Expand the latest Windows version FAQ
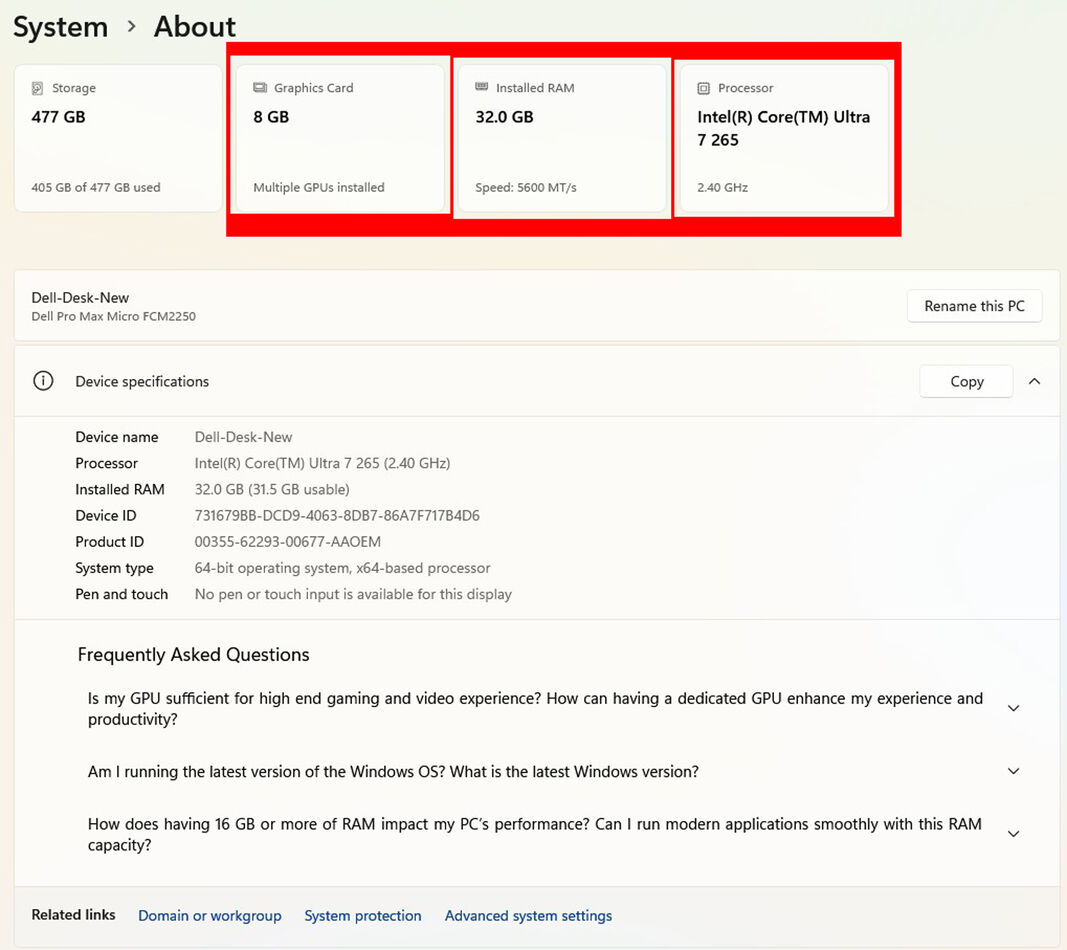The height and width of the screenshot is (950, 1067). pyautogui.click(x=1013, y=771)
